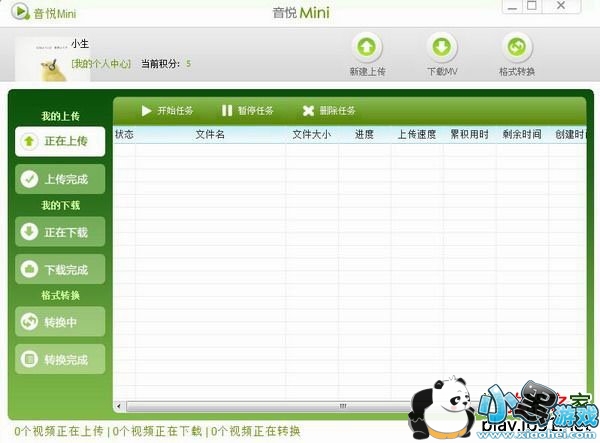600x443 pixels.
Task: Maximize the 音悦Mini window
Action: pos(532,6)
